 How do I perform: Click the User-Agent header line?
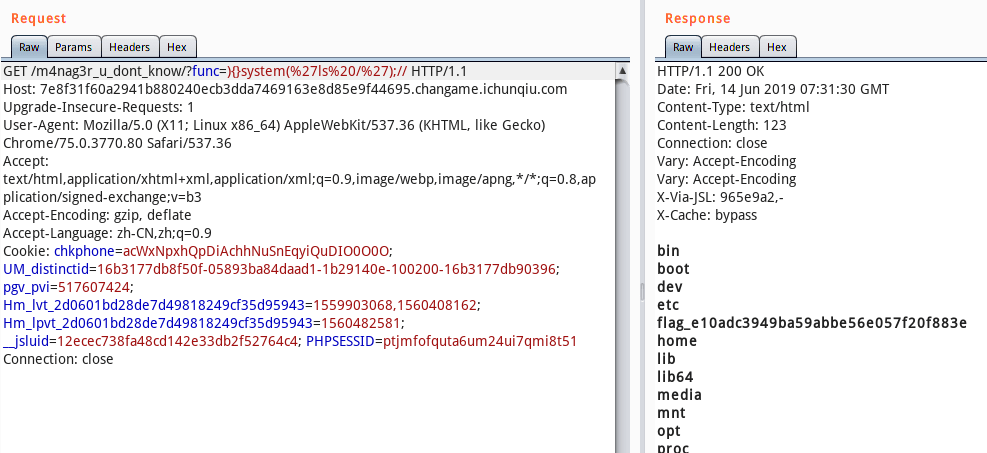pyautogui.click(x=274, y=134)
